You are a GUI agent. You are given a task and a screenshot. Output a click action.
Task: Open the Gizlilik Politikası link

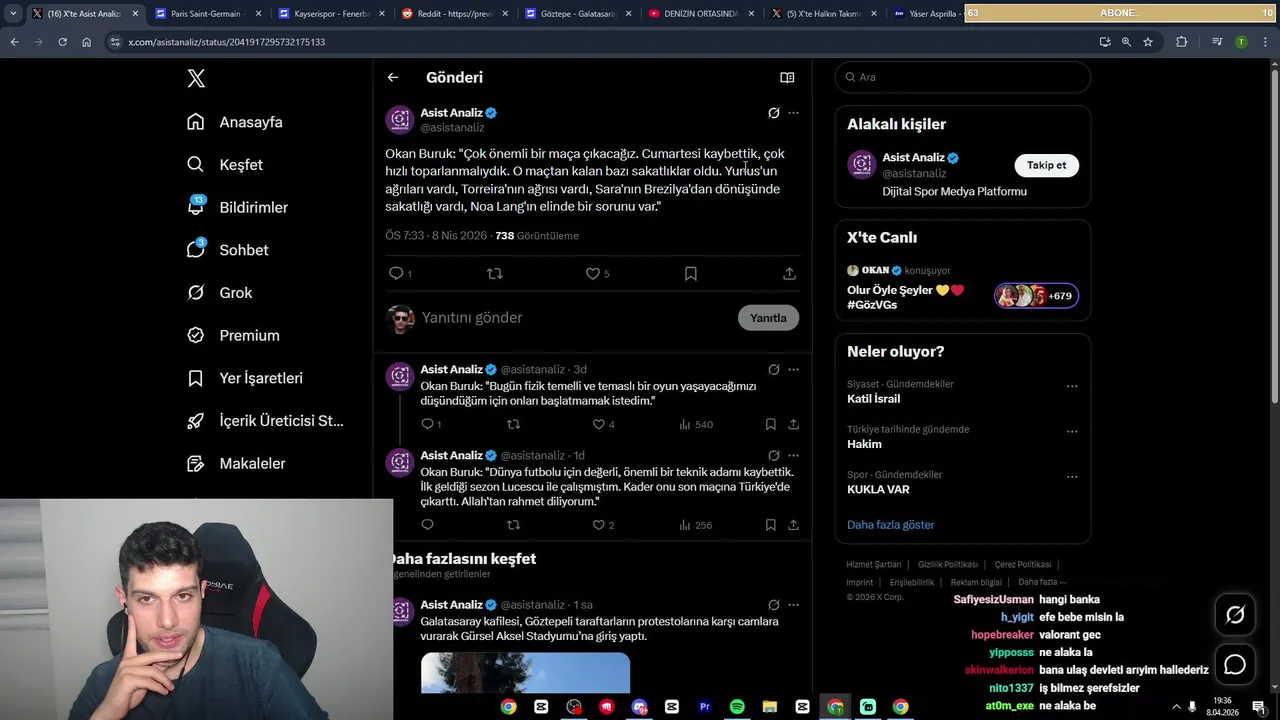click(948, 564)
